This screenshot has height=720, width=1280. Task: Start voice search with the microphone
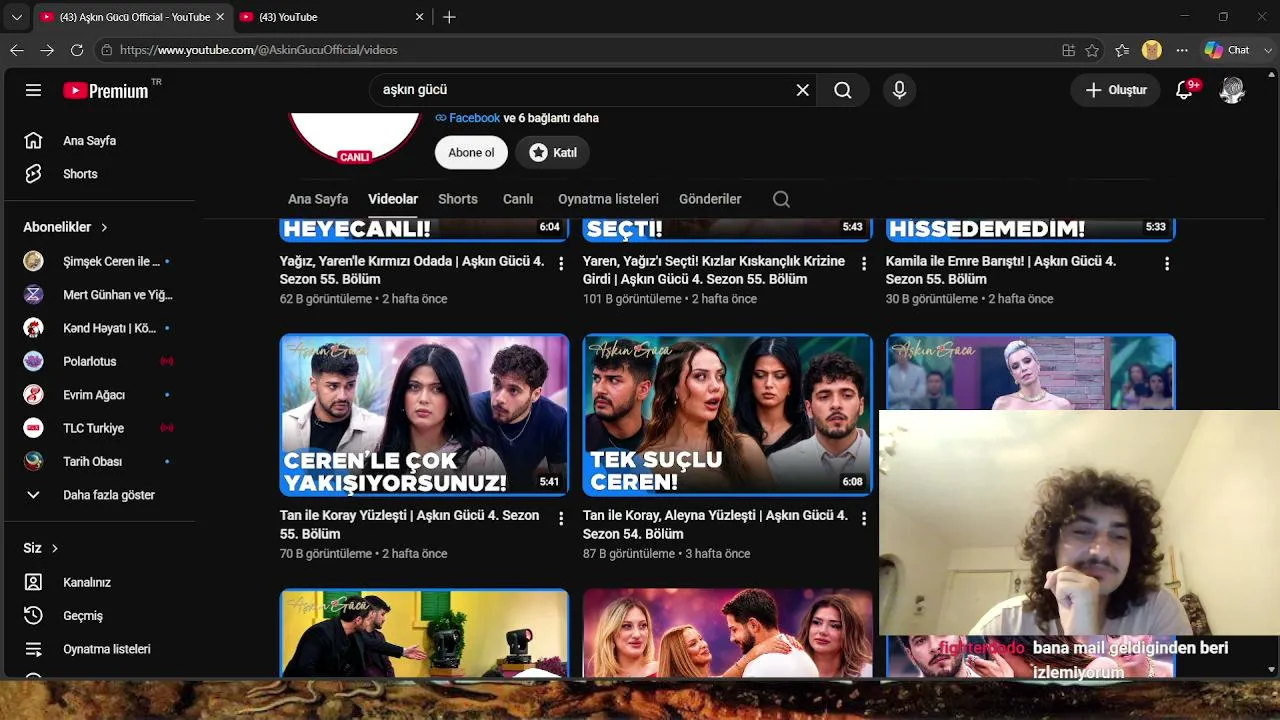click(x=899, y=90)
